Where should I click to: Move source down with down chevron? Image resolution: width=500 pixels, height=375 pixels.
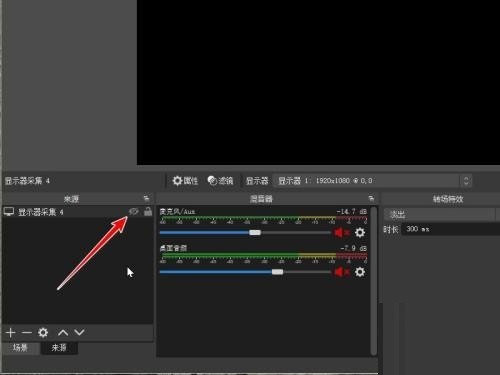tap(79, 332)
